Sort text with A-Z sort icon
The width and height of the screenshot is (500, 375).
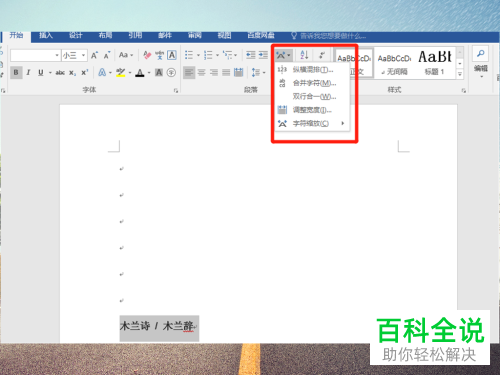(x=304, y=55)
